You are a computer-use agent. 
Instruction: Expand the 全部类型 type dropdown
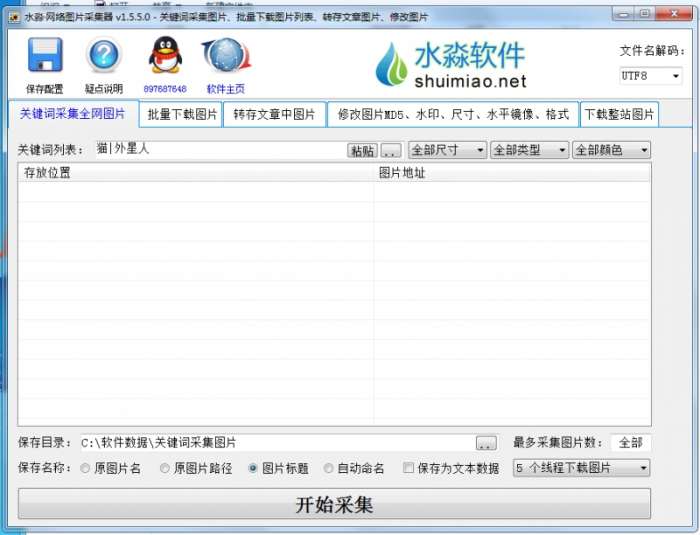tap(529, 150)
